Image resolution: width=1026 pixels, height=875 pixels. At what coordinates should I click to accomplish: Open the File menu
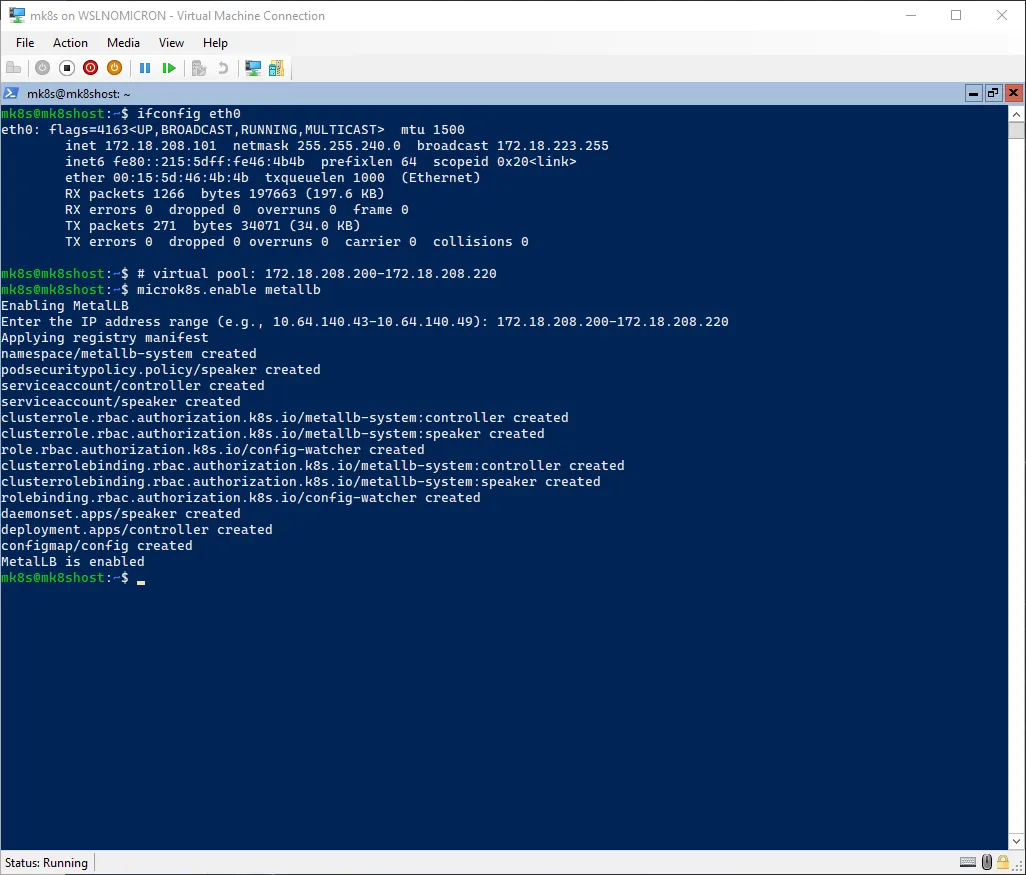click(x=25, y=43)
